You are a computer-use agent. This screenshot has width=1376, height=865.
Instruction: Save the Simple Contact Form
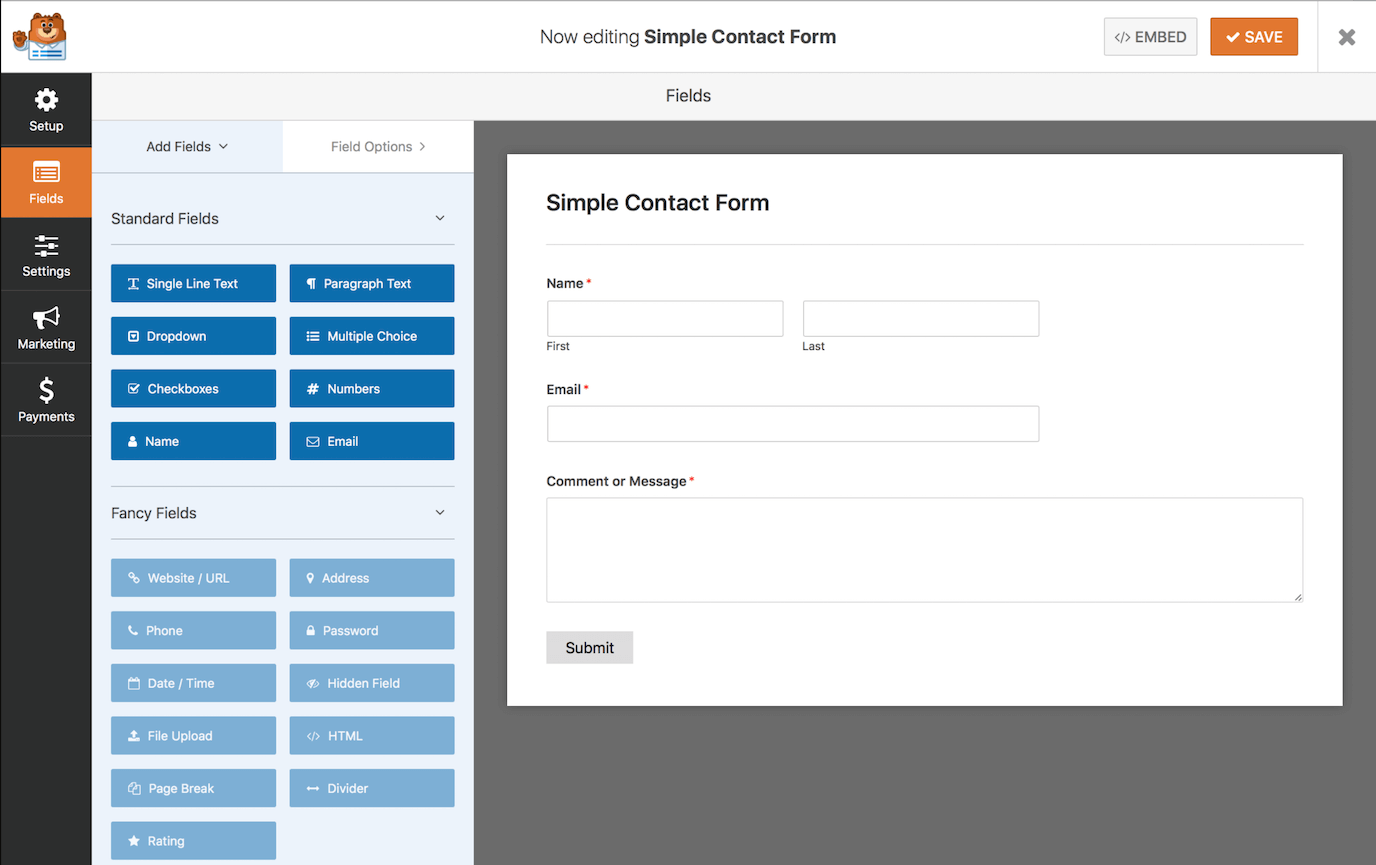click(1254, 36)
